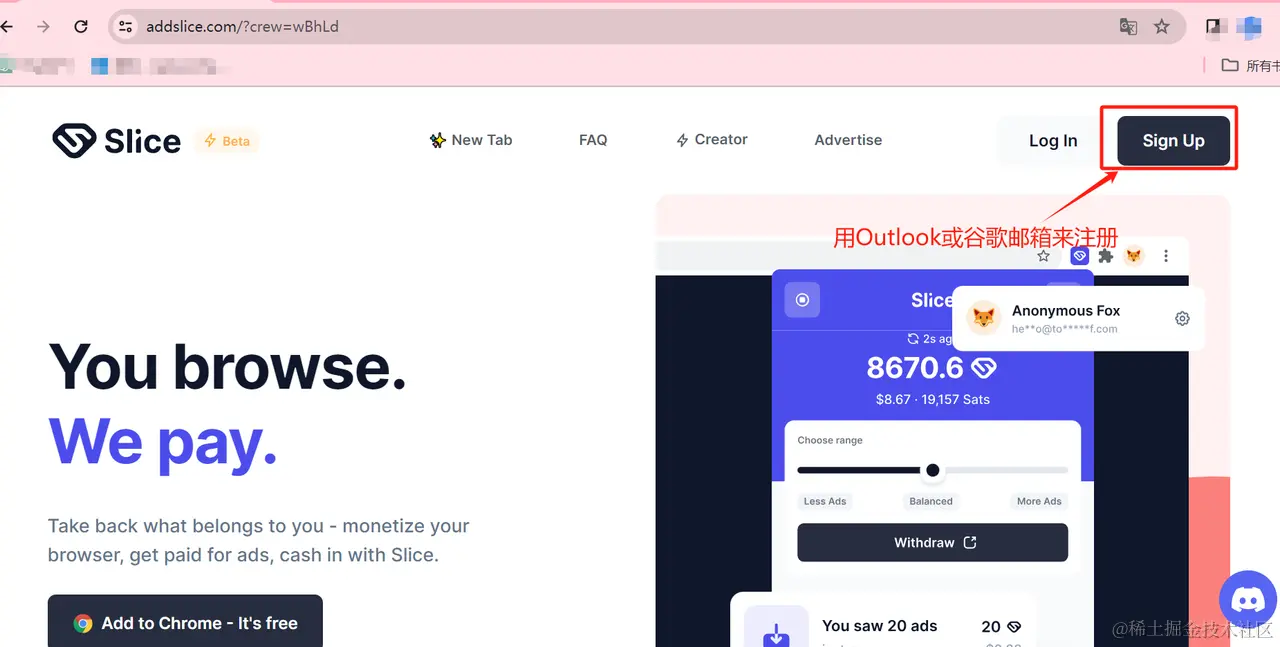Click the settings gear beside Anonymous Fox
Screen dimensions: 1280x647
(1182, 319)
